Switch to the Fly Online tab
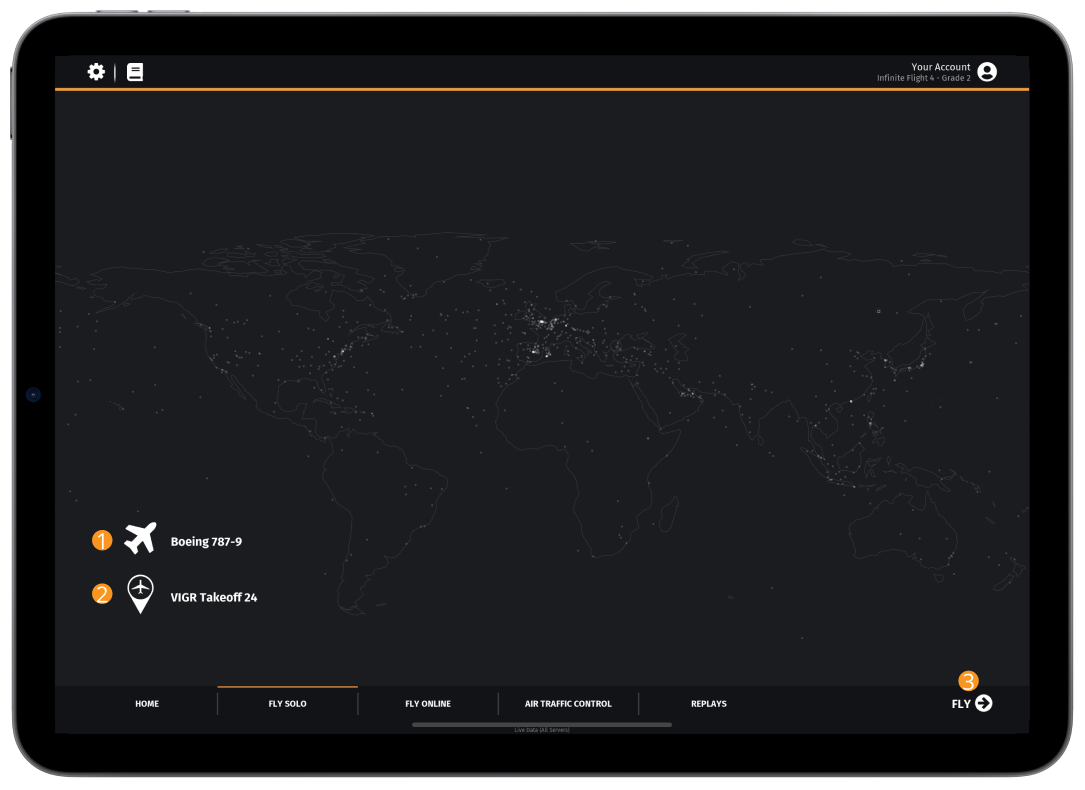The height and width of the screenshot is (790, 1085). [x=428, y=704]
